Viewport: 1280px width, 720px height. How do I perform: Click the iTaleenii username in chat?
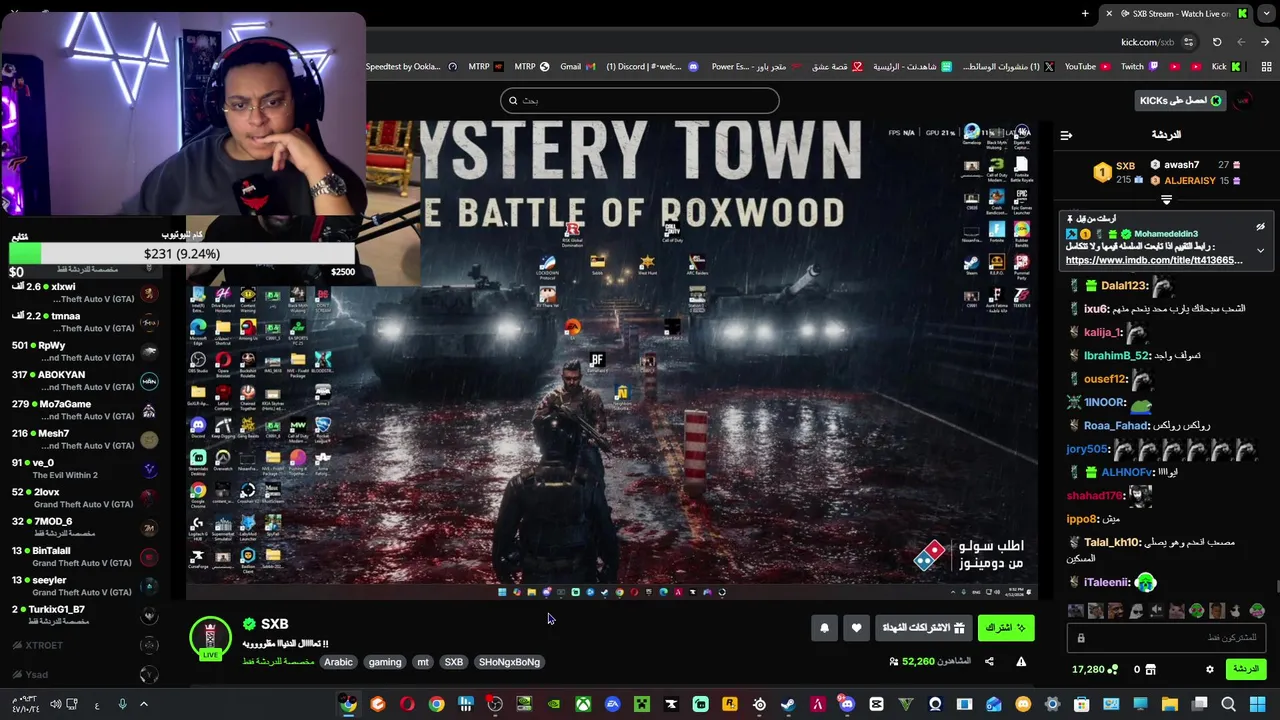coord(1107,582)
